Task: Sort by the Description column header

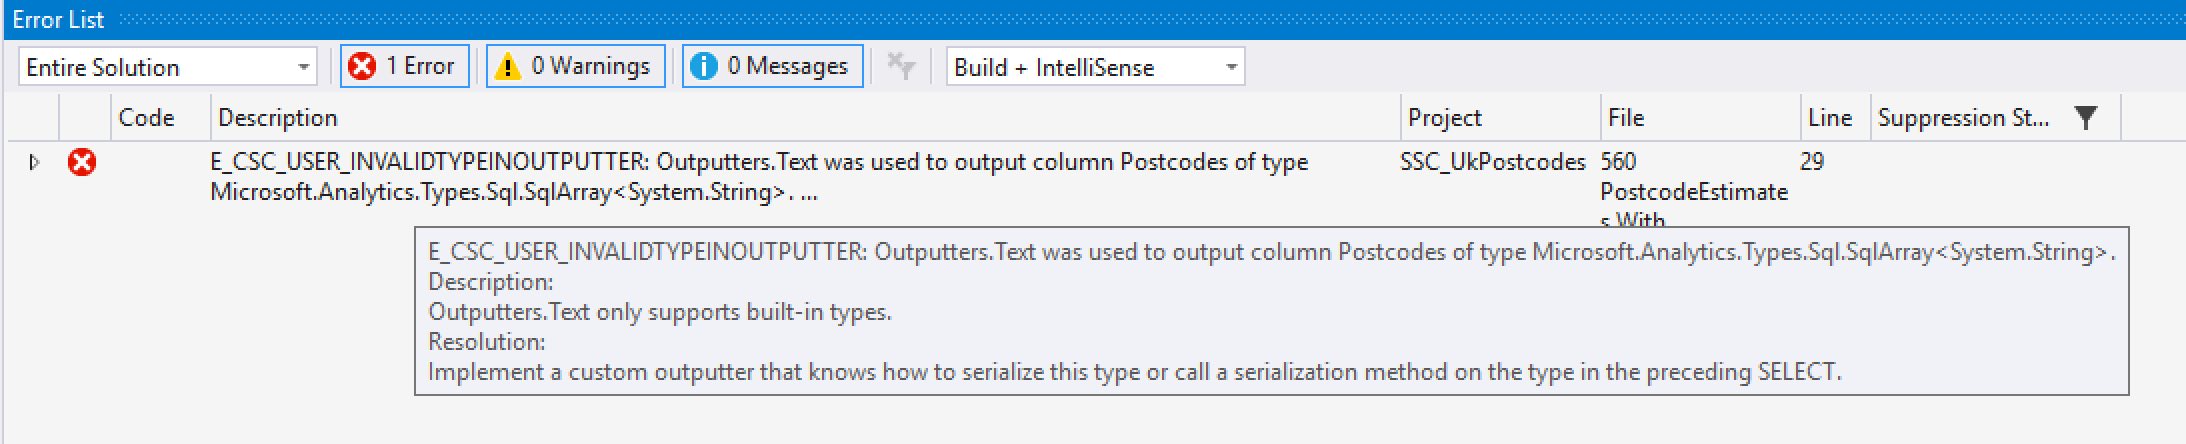Action: tap(278, 118)
